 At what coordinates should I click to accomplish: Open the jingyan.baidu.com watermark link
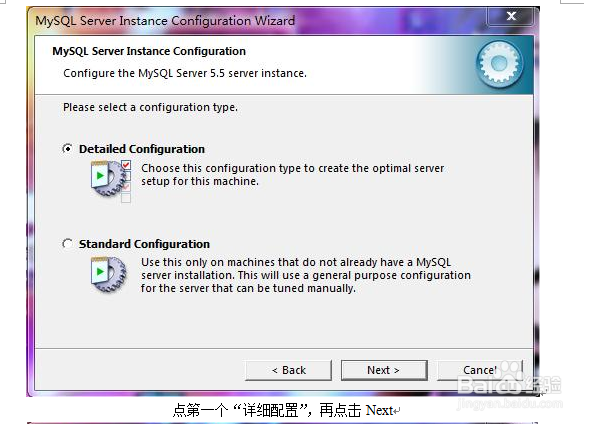click(510, 403)
